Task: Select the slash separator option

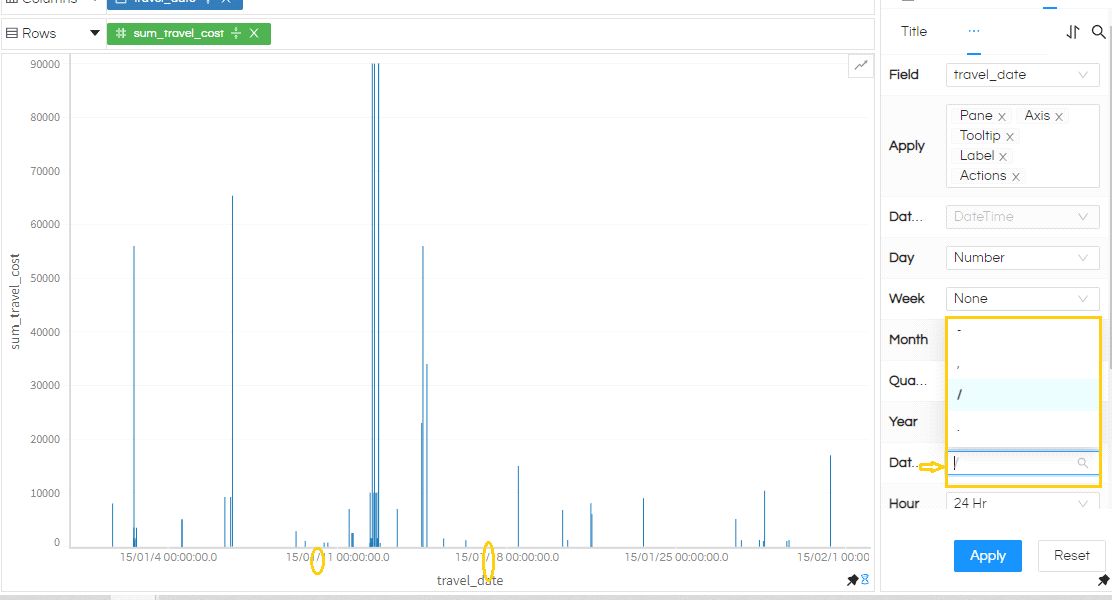Action: coord(1023,394)
